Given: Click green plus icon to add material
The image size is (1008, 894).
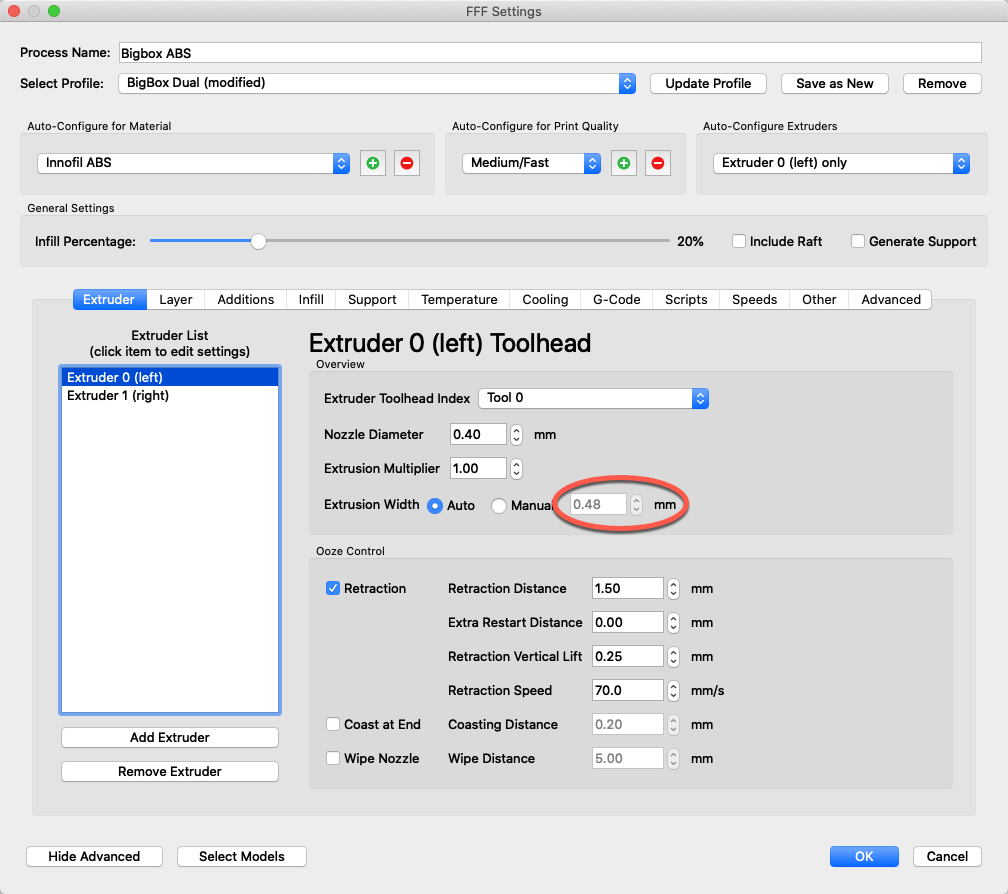Looking at the screenshot, I should coord(373,163).
